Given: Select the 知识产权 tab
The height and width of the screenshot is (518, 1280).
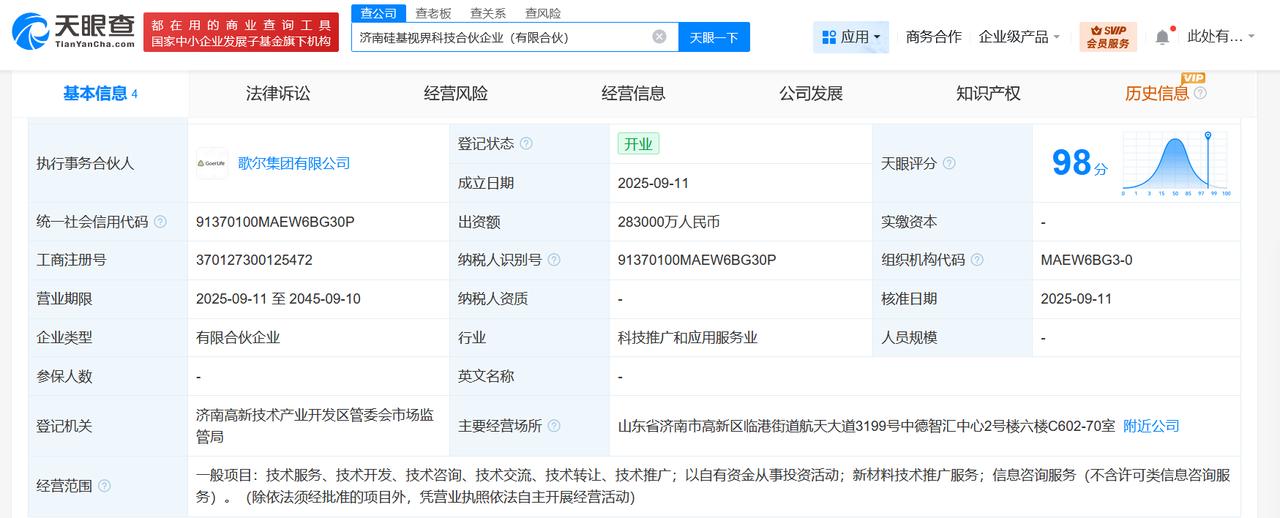Looking at the screenshot, I should click(988, 93).
